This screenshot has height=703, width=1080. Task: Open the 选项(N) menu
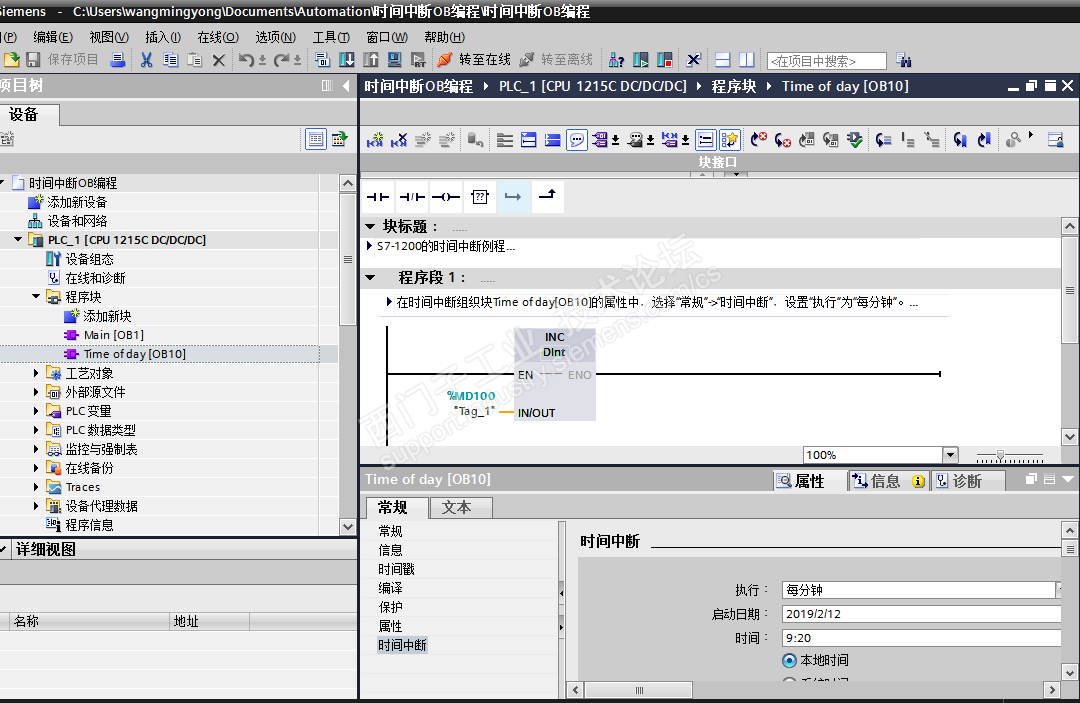[x=276, y=37]
